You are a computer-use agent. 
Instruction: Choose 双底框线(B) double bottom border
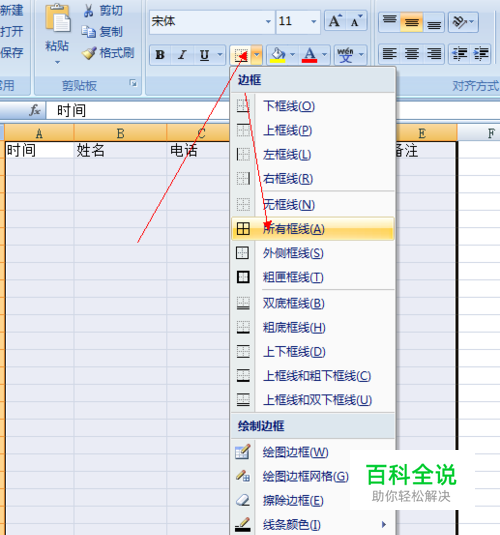313,303
